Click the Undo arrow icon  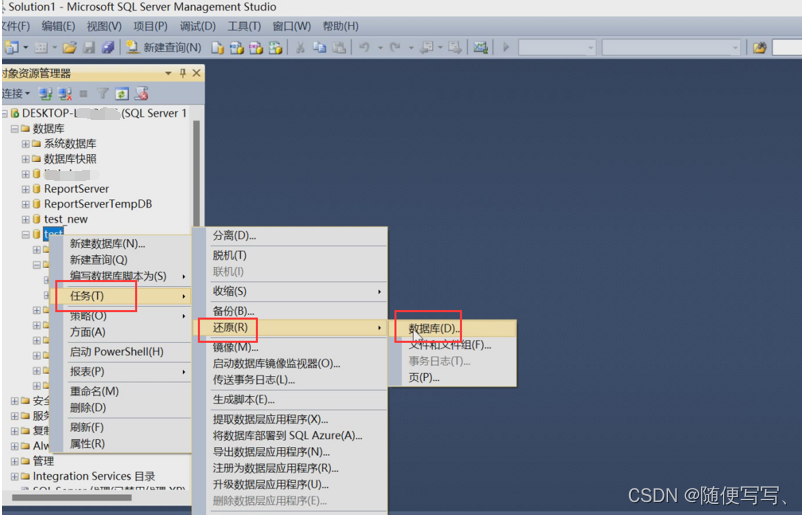click(364, 48)
